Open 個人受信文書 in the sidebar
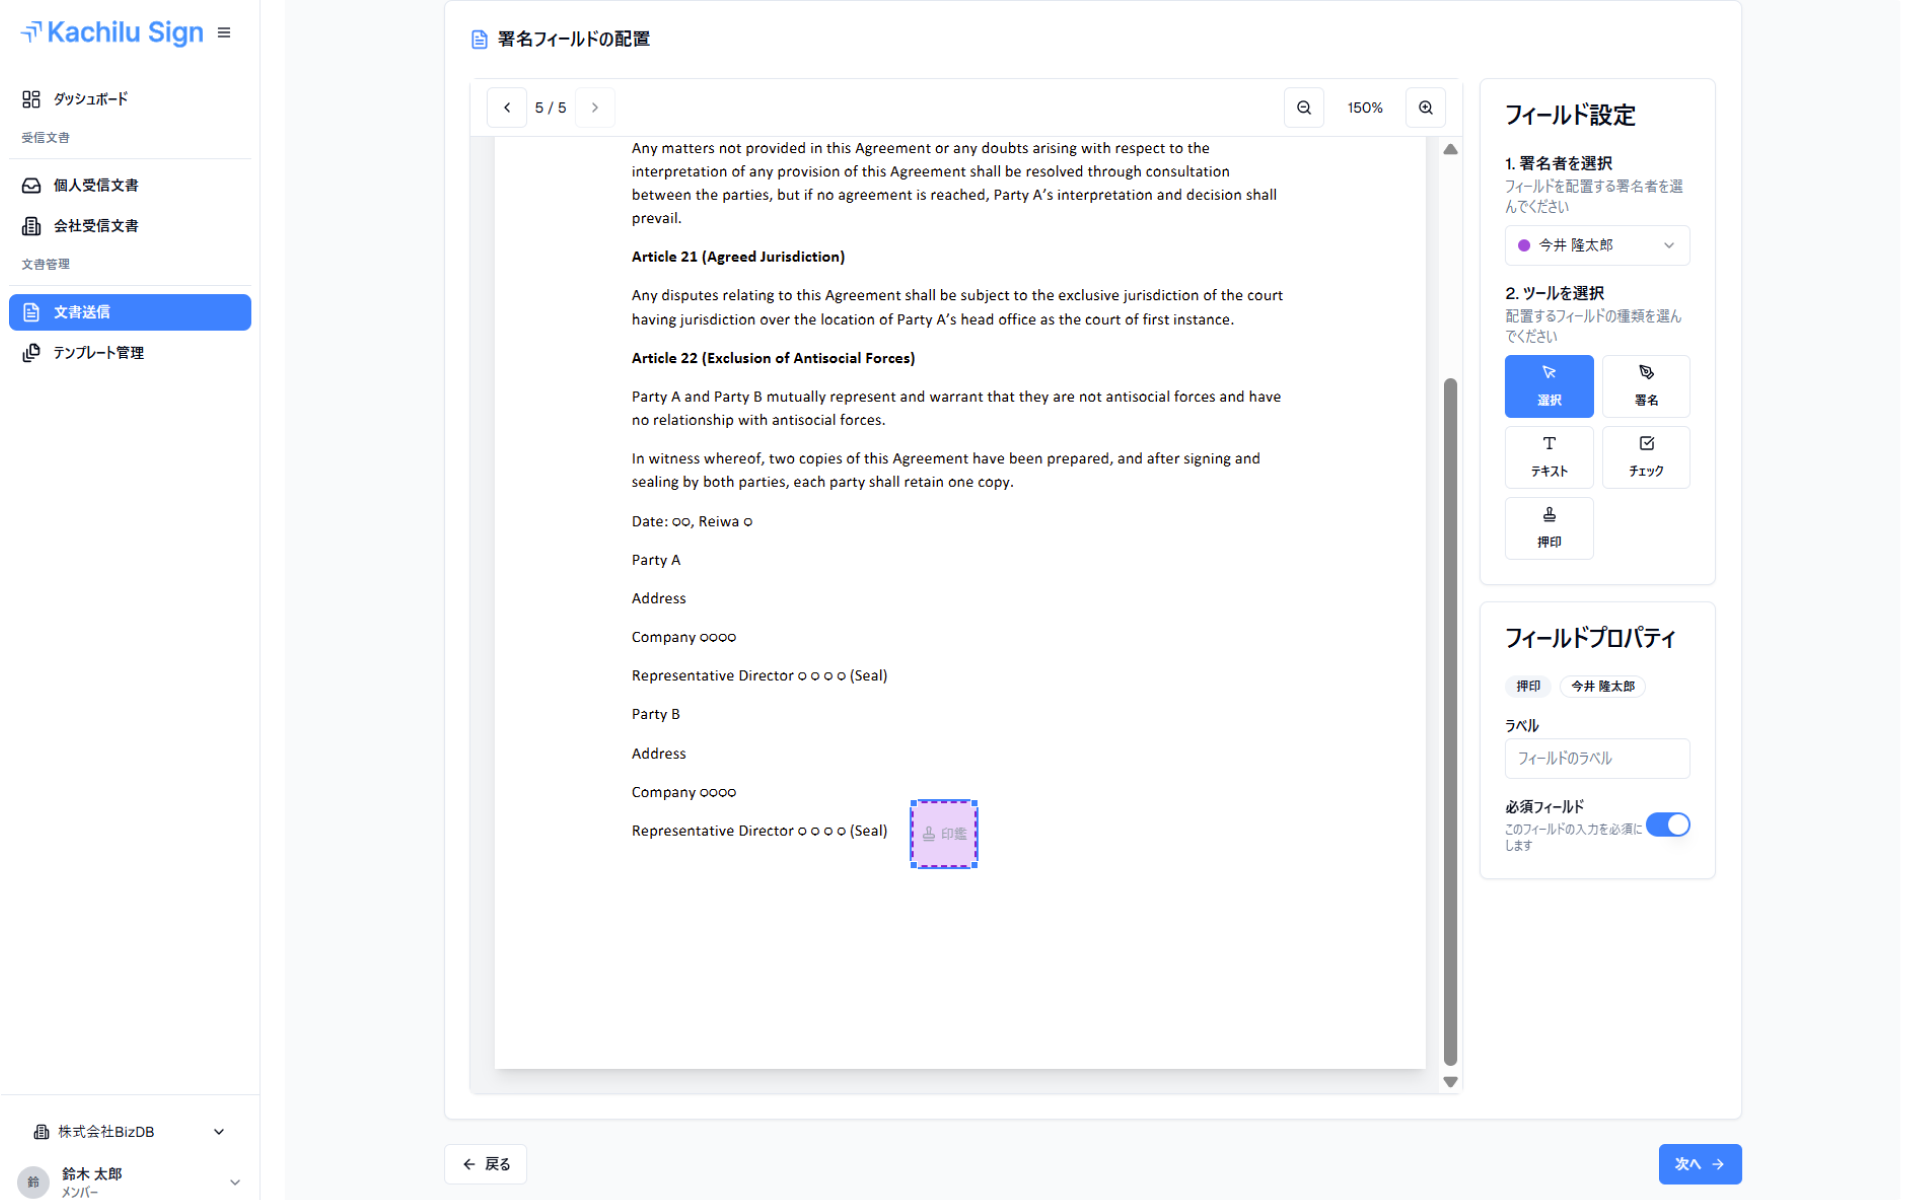Viewport: 1920px width, 1200px height. (96, 185)
